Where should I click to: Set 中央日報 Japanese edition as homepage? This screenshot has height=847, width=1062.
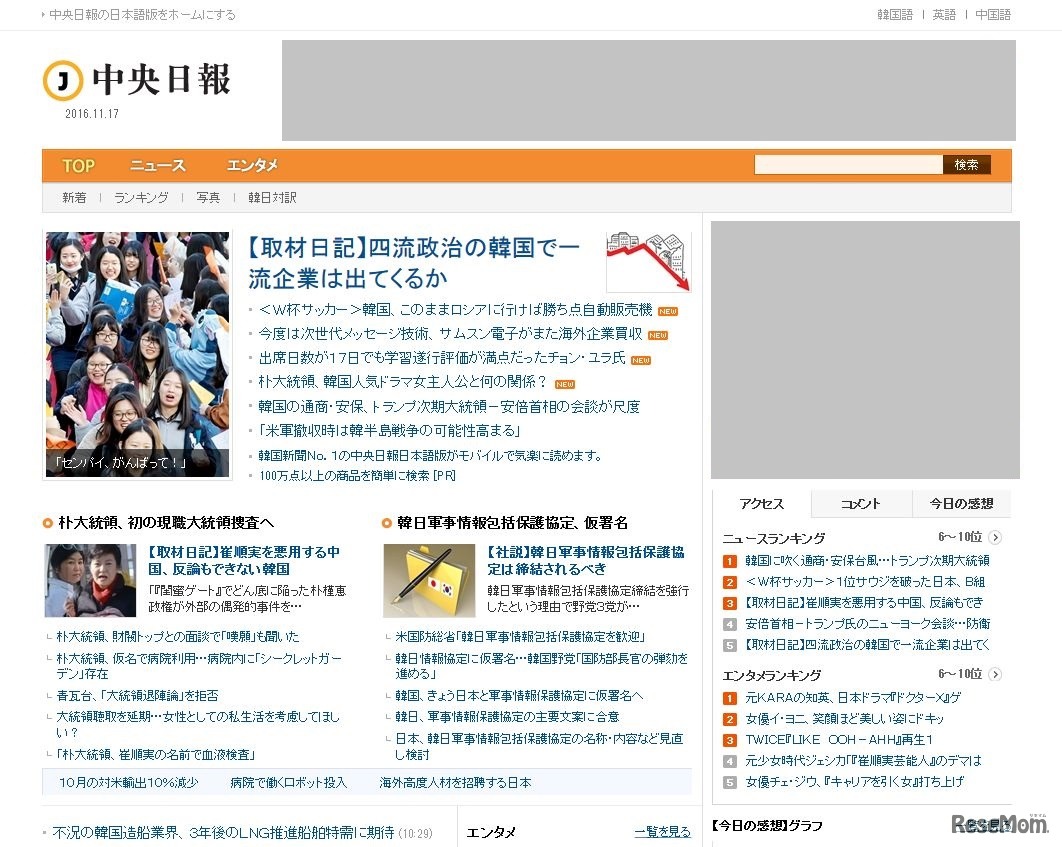pyautogui.click(x=142, y=14)
